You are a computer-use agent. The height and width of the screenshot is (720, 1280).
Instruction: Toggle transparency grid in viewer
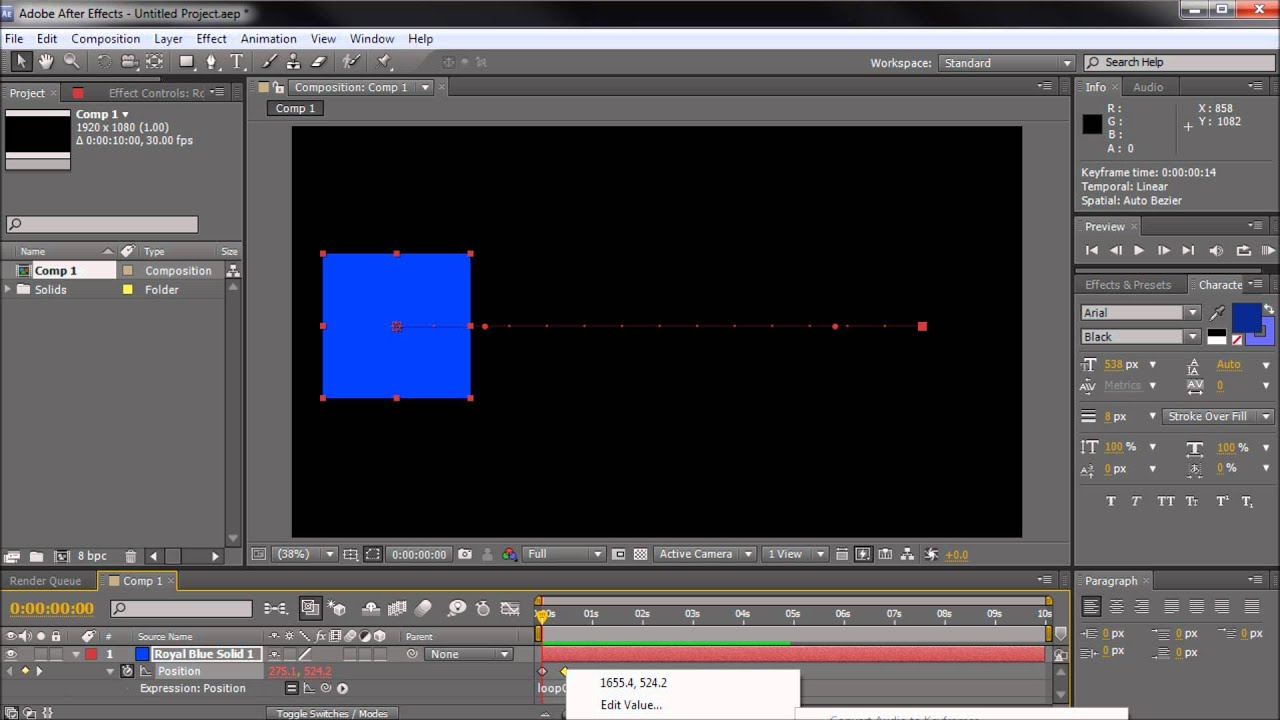(640, 554)
